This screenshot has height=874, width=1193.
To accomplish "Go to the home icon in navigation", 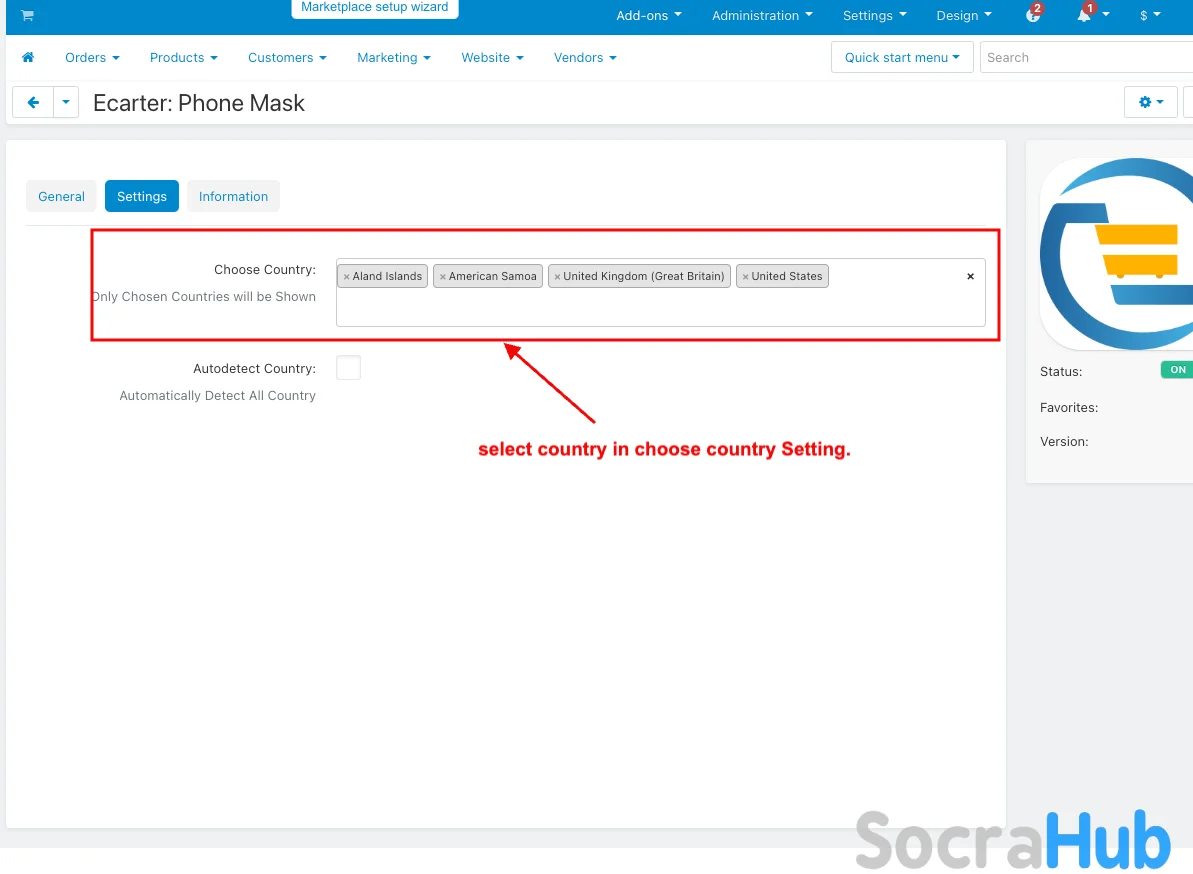I will point(28,57).
